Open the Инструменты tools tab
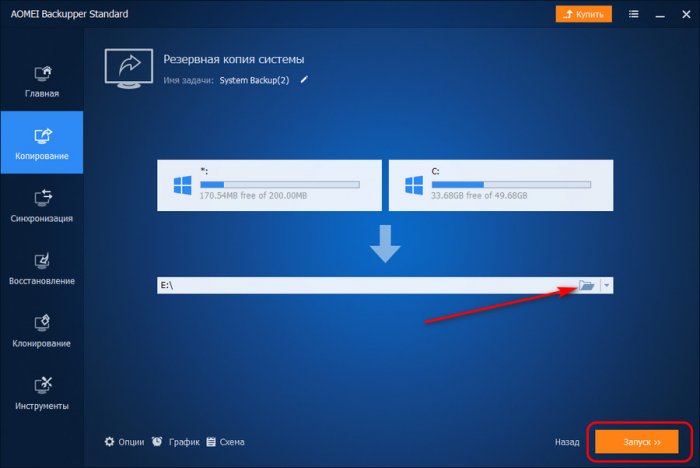This screenshot has height=468, width=700. click(42, 393)
